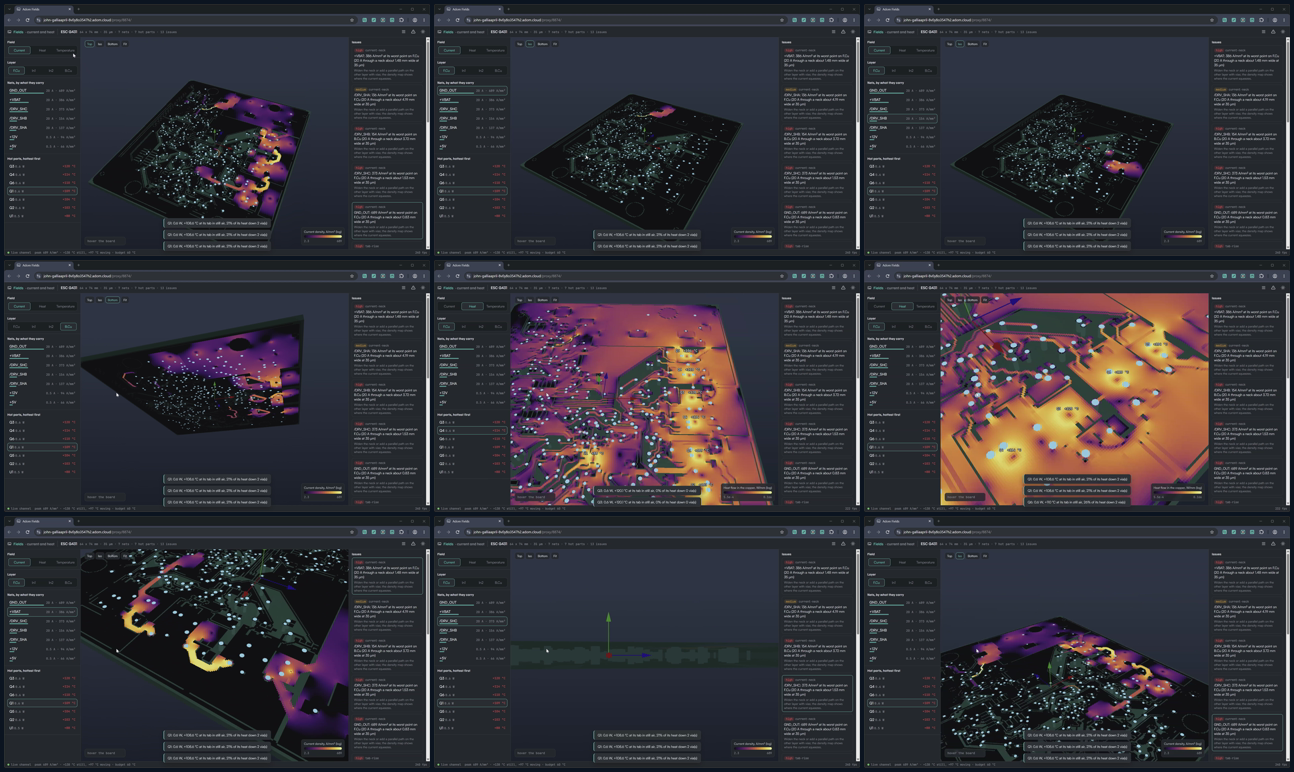Click the star bookmark icon in bottom-left window
The height and width of the screenshot is (772, 1294).
point(351,532)
